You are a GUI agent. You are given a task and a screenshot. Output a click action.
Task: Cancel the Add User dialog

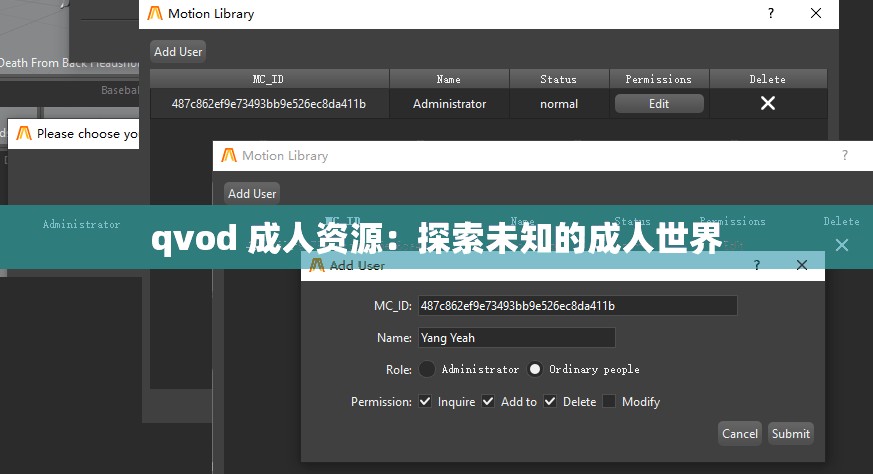tap(739, 433)
